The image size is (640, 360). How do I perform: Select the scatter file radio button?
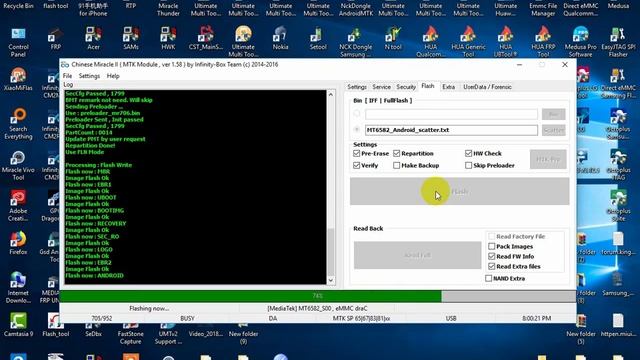357,130
